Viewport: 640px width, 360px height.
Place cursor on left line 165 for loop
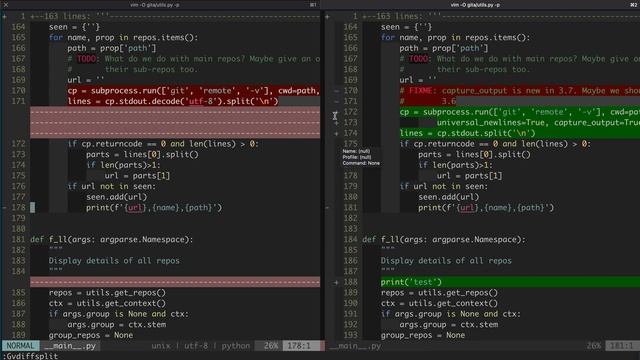click(x=123, y=38)
